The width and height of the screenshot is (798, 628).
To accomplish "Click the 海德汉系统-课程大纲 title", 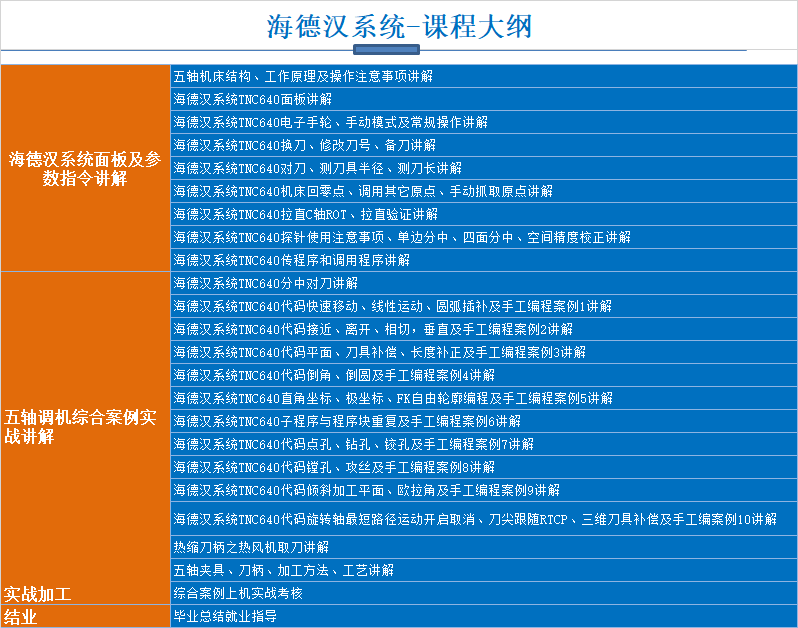I will click(399, 26).
